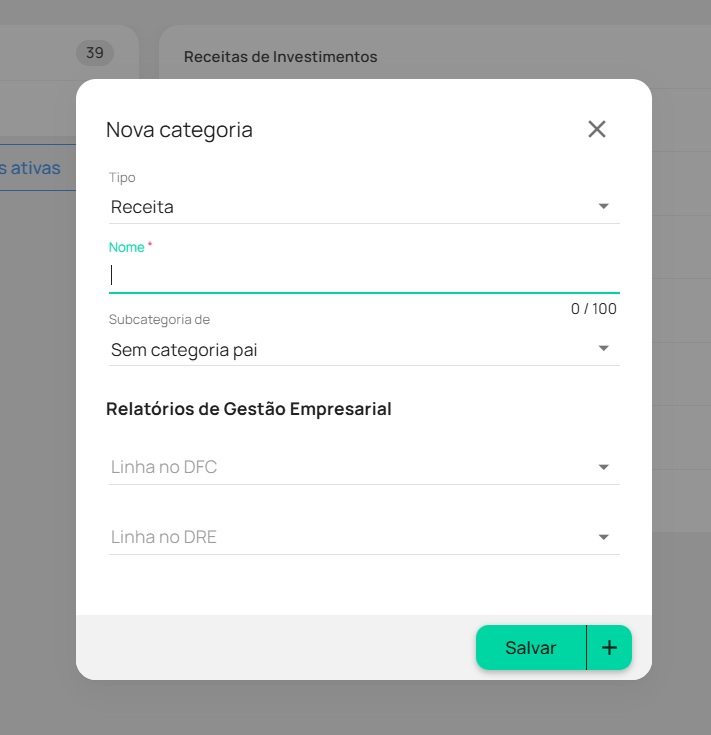Expand the Linha no DRE selector
Screen dimensions: 711x735
pyautogui.click(x=364, y=537)
